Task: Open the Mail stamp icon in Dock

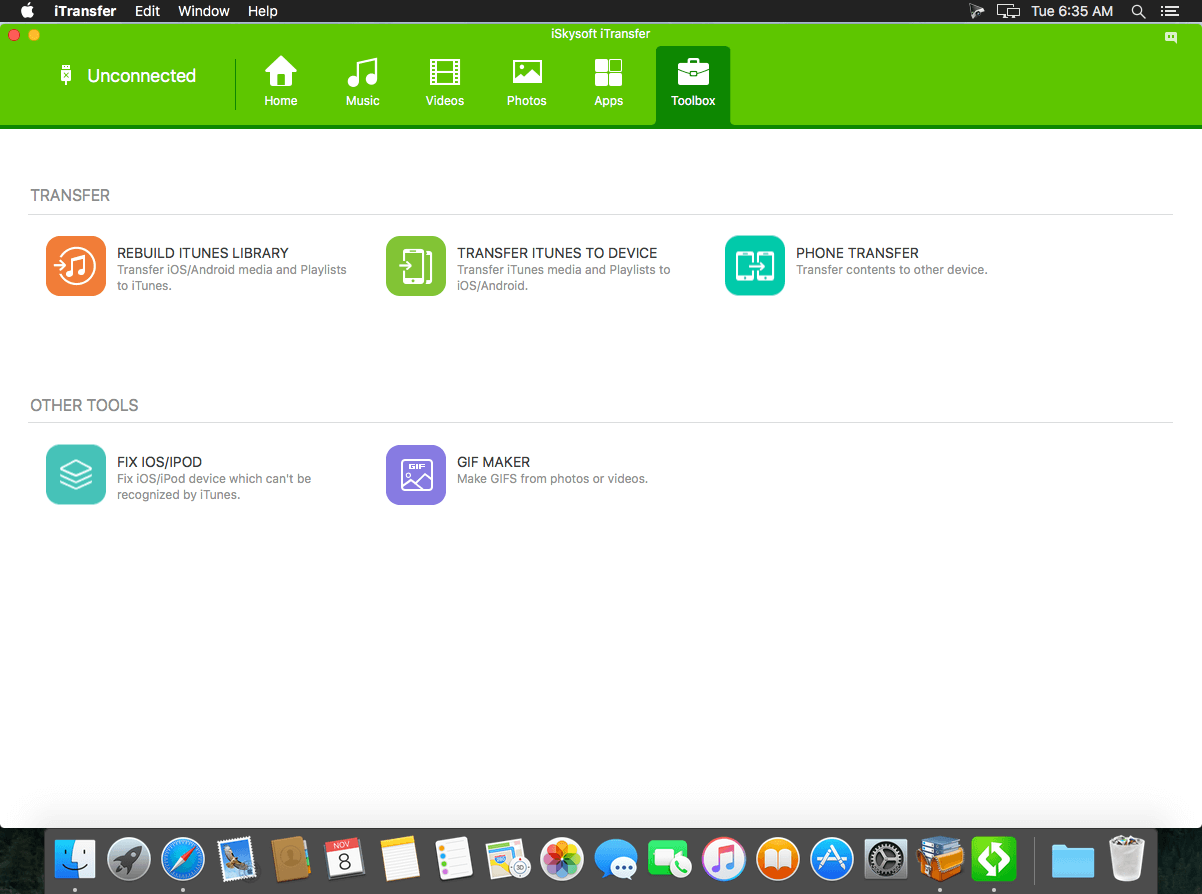Action: coord(237,859)
